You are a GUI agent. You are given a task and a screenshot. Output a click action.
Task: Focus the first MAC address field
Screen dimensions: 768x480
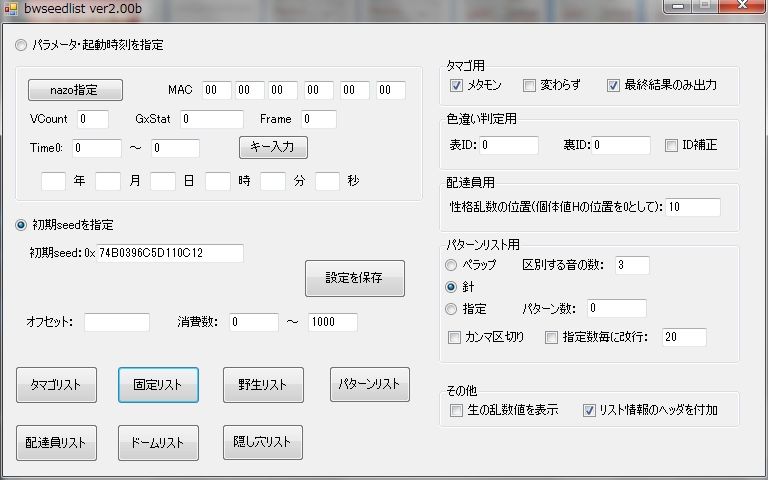216,90
